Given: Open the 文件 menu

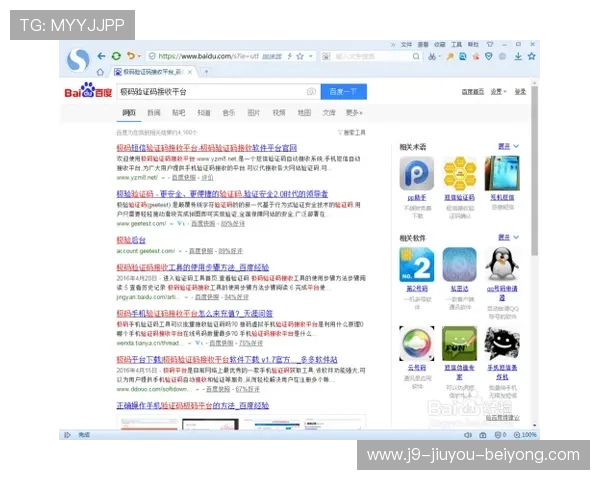Looking at the screenshot, I should [406, 44].
